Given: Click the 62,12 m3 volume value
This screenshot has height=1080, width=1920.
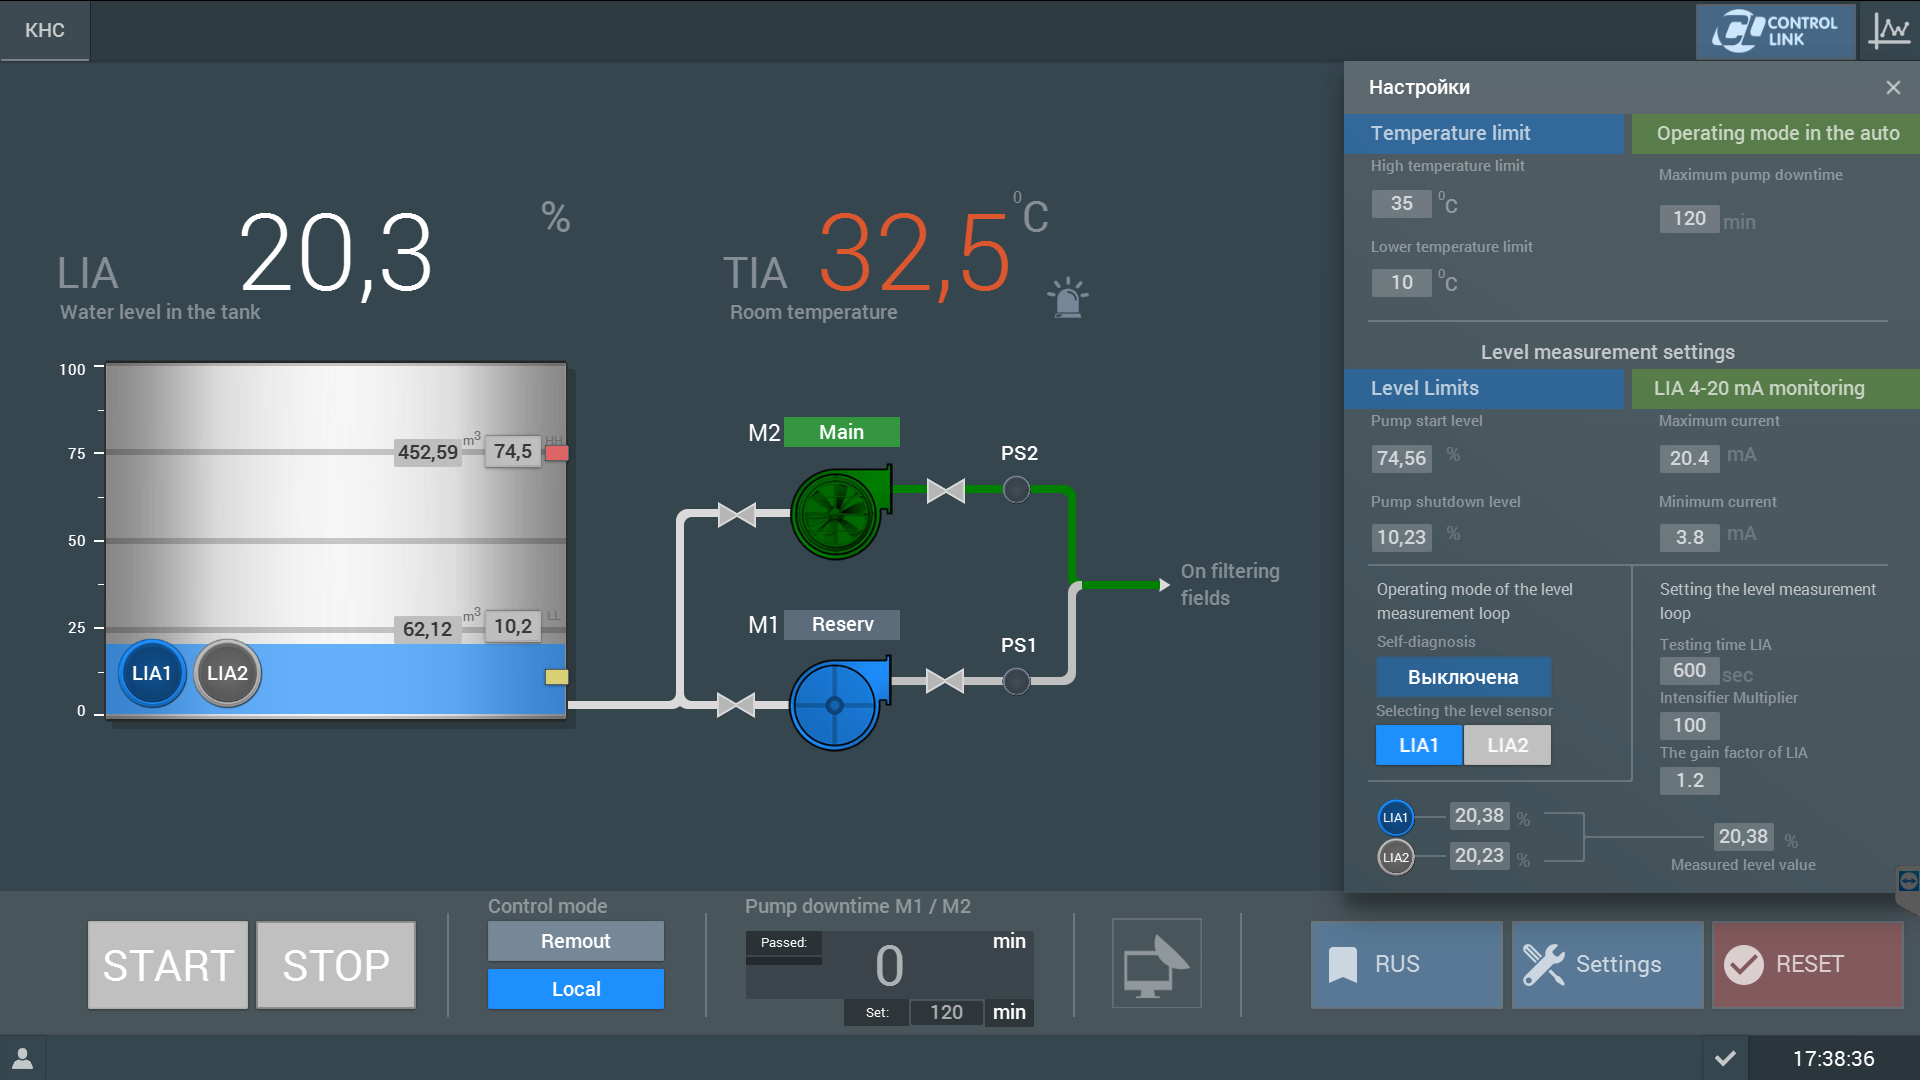Looking at the screenshot, I should click(428, 629).
